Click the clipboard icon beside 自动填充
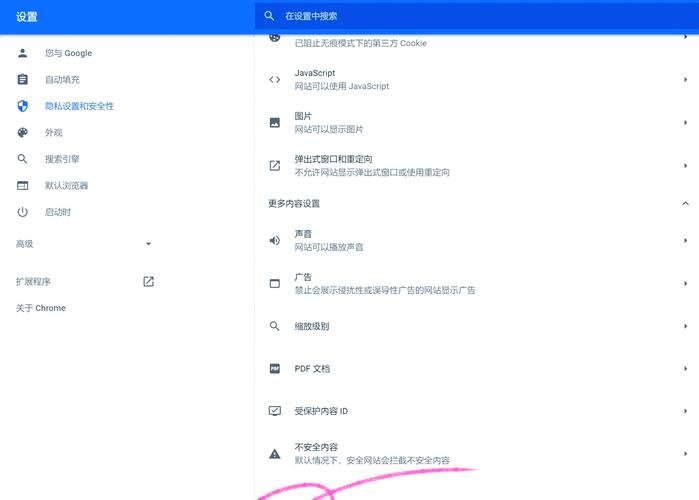 pos(22,79)
